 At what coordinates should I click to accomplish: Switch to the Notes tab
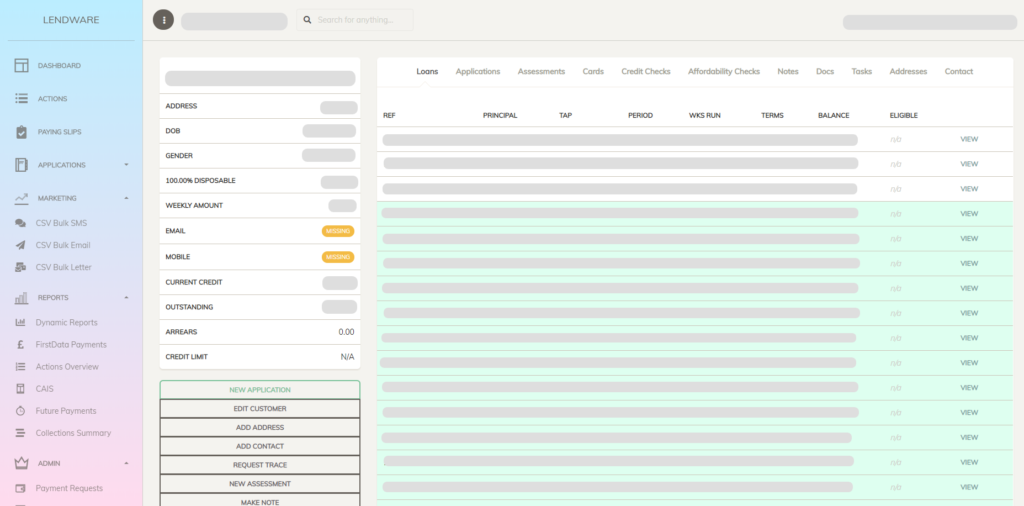pos(788,72)
